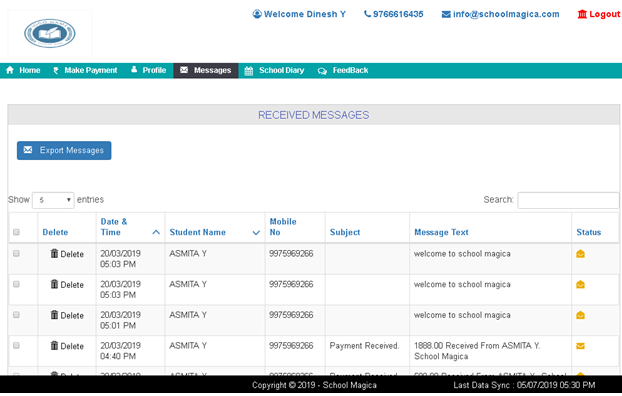This screenshot has width=622, height=396.
Task: Click 9975969266 in 05:01 PM row
Action: (291, 315)
